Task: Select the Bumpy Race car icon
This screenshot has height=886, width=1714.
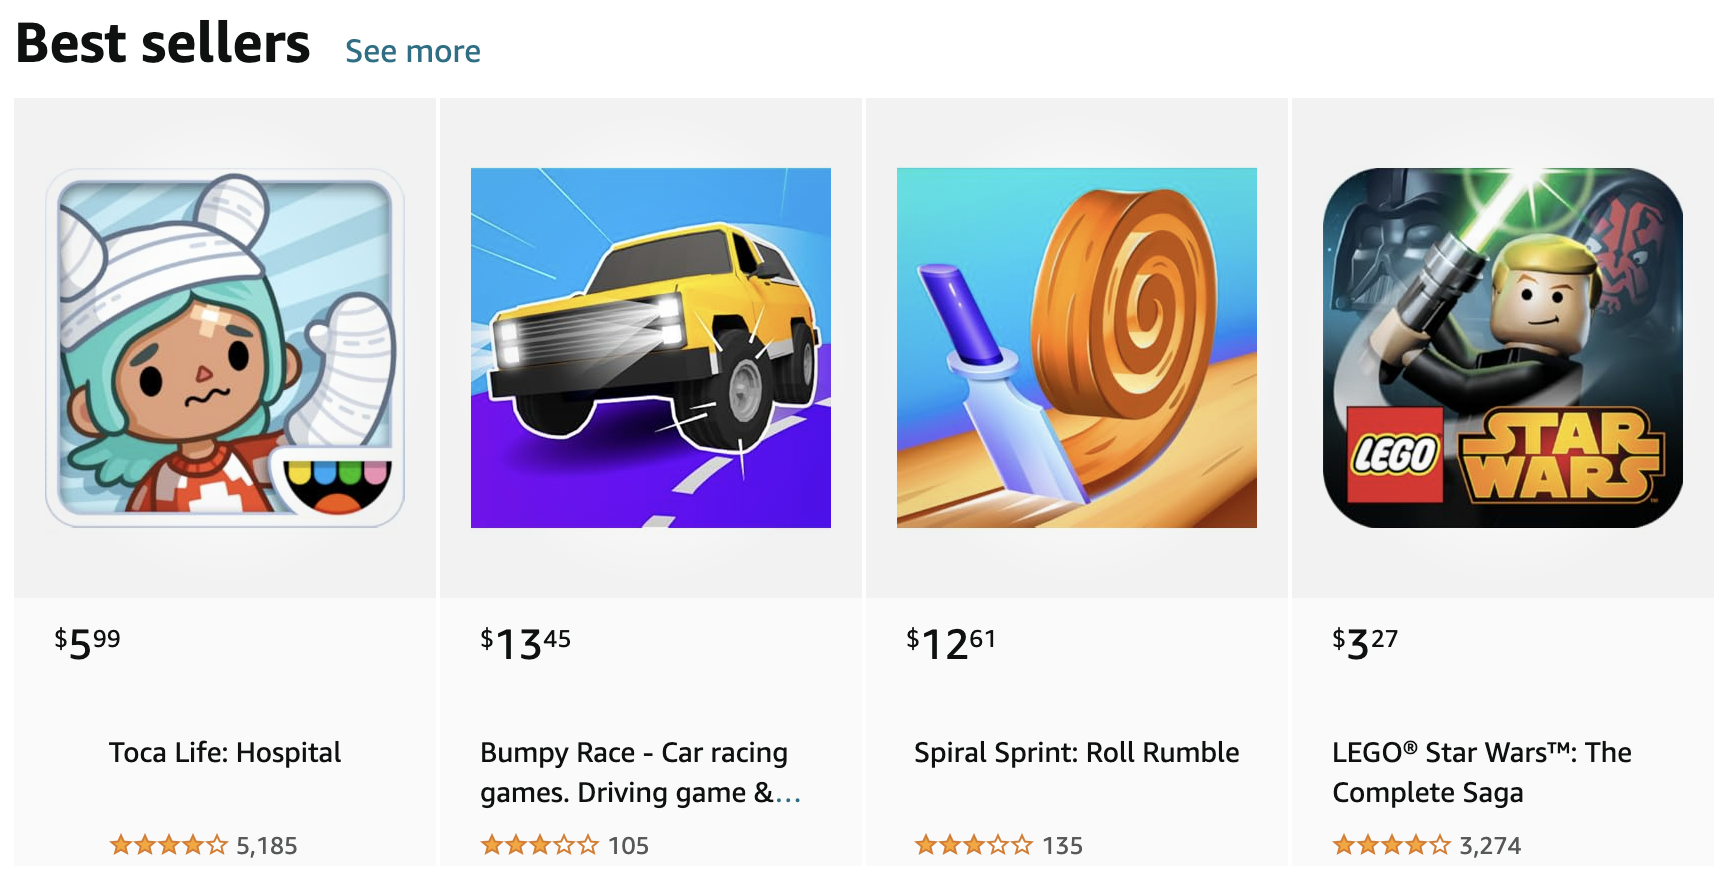Action: click(x=650, y=347)
